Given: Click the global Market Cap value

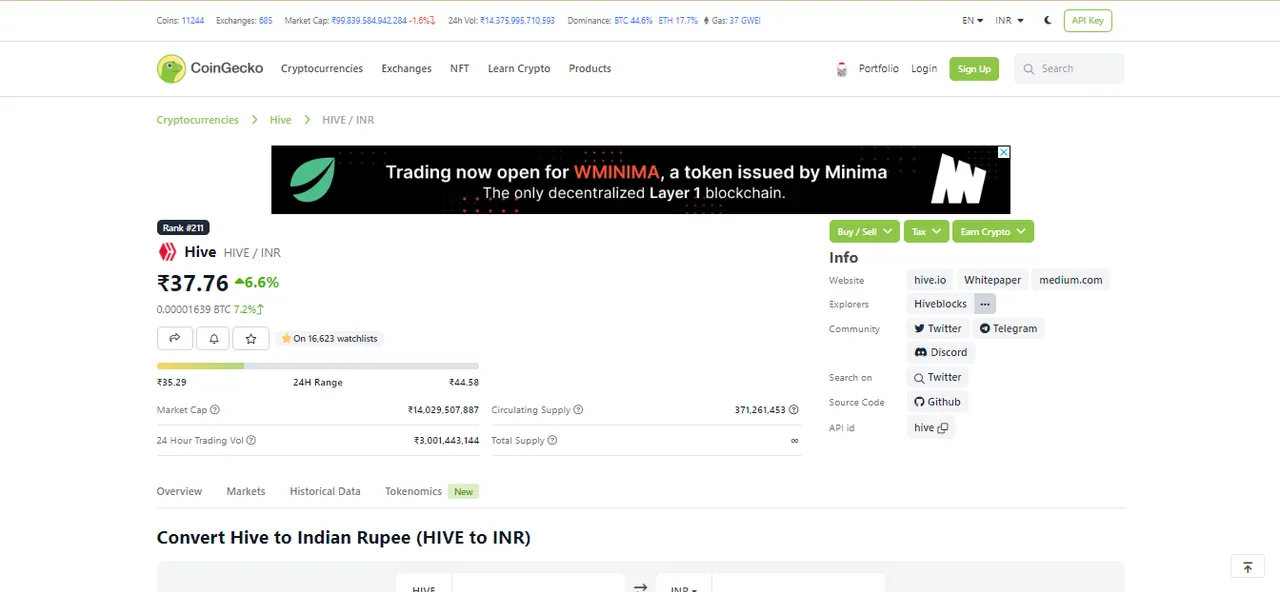Looking at the screenshot, I should (369, 20).
